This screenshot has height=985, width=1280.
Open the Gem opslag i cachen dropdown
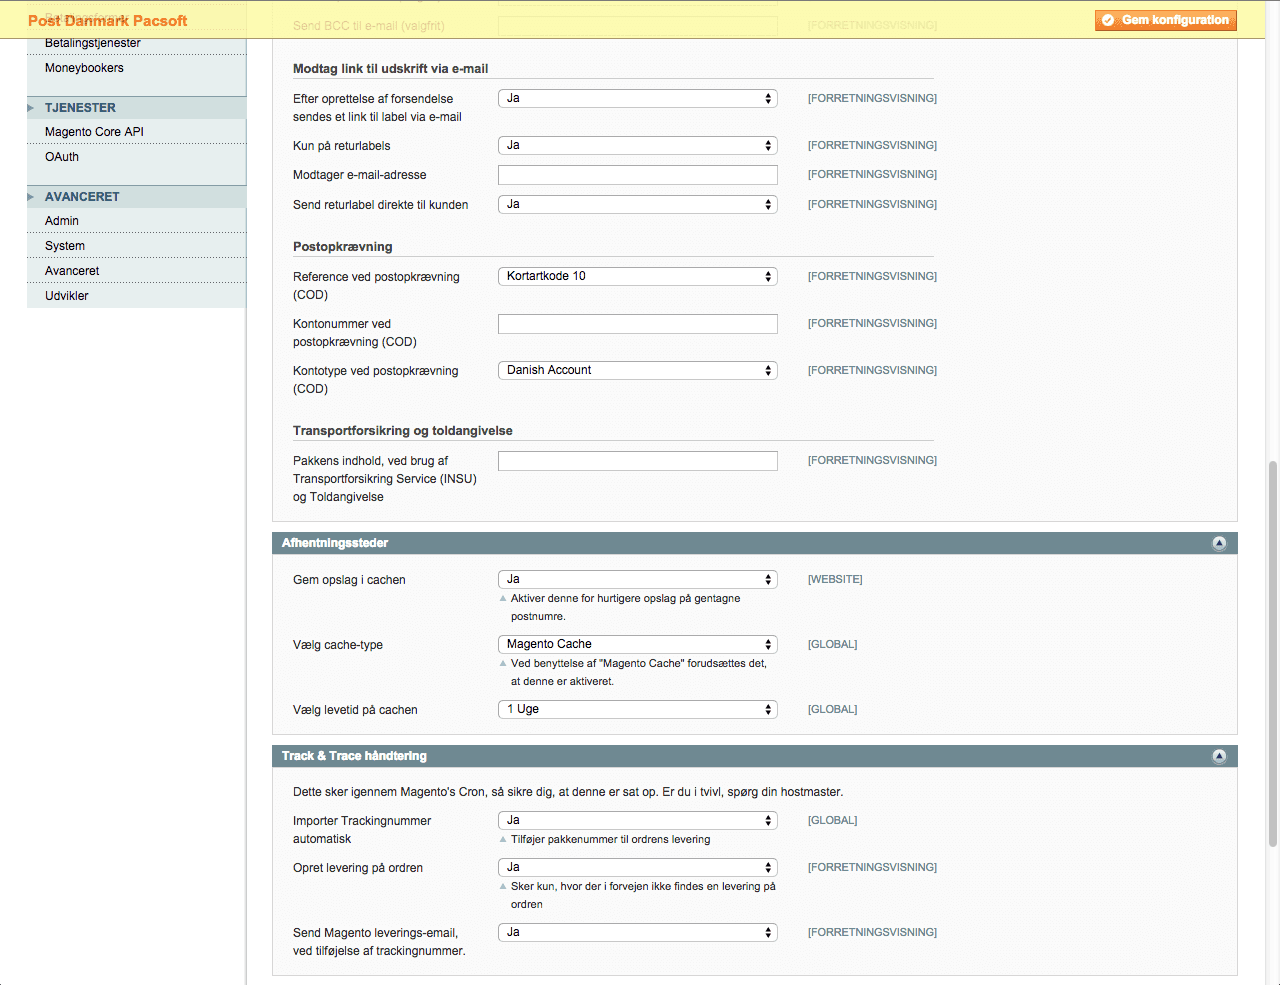[637, 579]
